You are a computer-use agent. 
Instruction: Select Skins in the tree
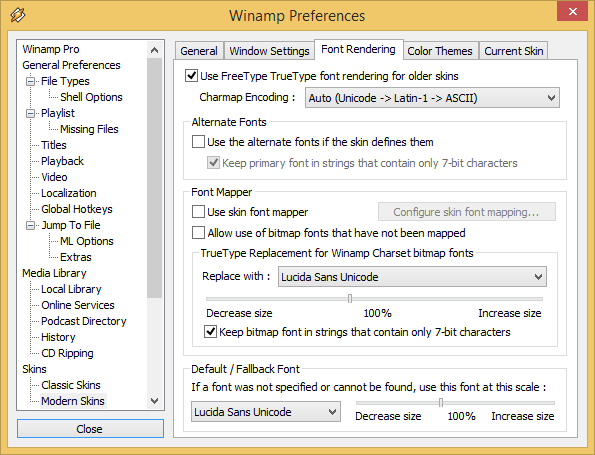34,369
